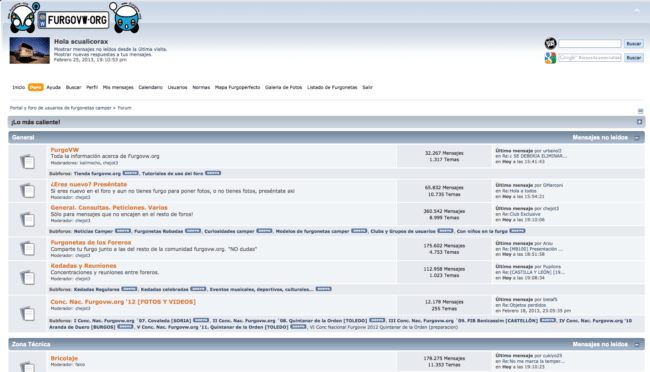Image resolution: width=650 pixels, height=372 pixels.
Task: Open Usuarios menu item
Action: tap(177, 87)
